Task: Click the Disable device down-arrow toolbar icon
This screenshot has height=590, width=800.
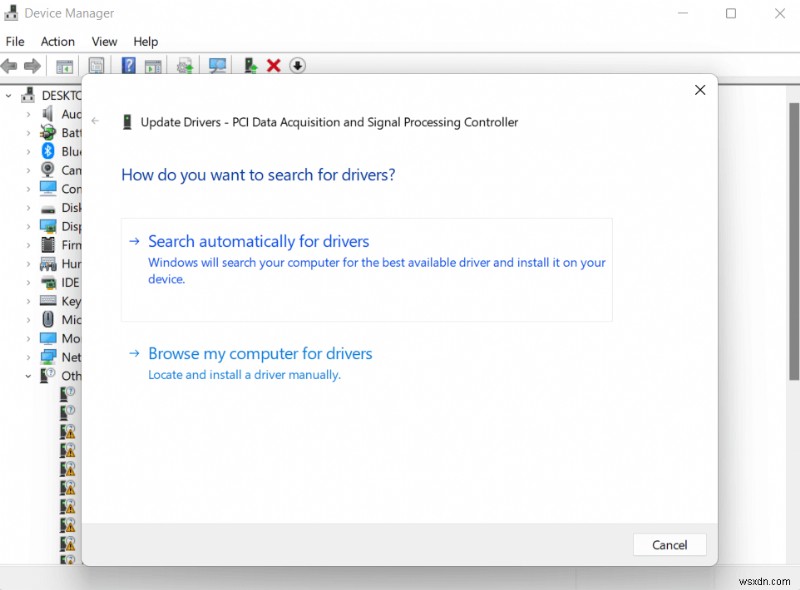Action: 297,65
